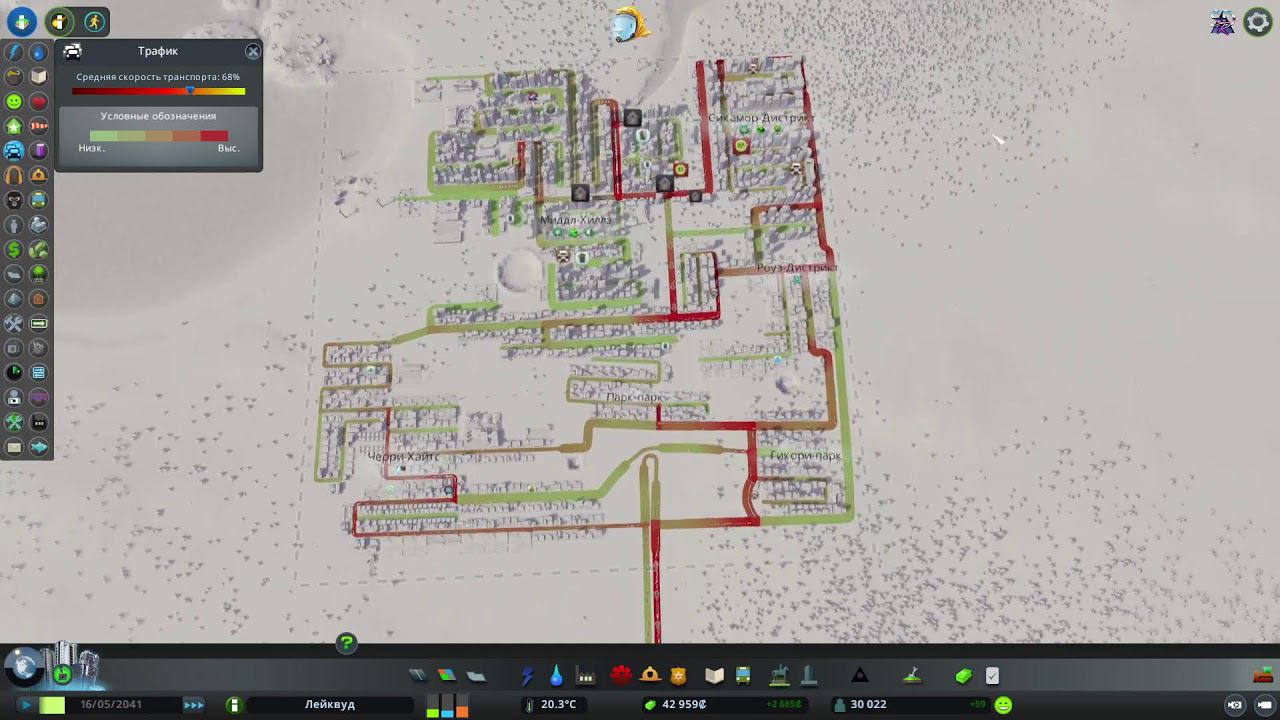Open the Fire Department build menu helmet

pyautogui.click(x=650, y=676)
